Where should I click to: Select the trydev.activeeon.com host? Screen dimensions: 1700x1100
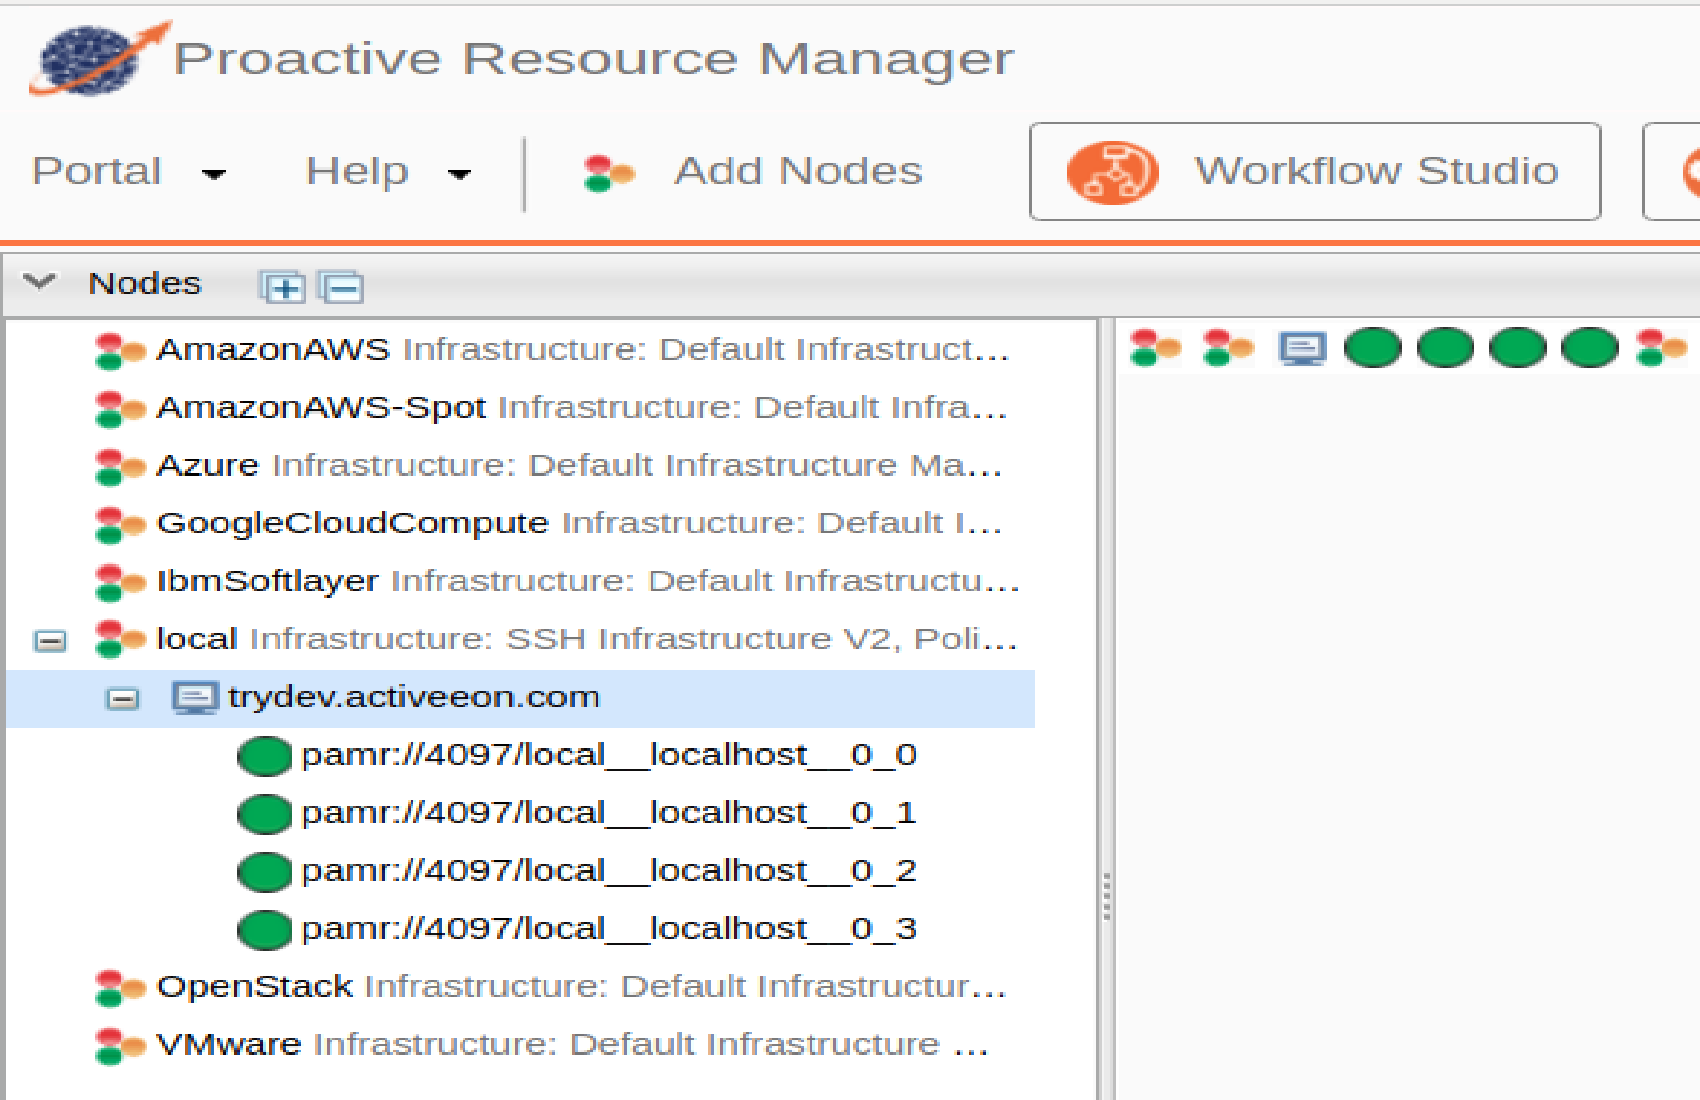pos(520,698)
